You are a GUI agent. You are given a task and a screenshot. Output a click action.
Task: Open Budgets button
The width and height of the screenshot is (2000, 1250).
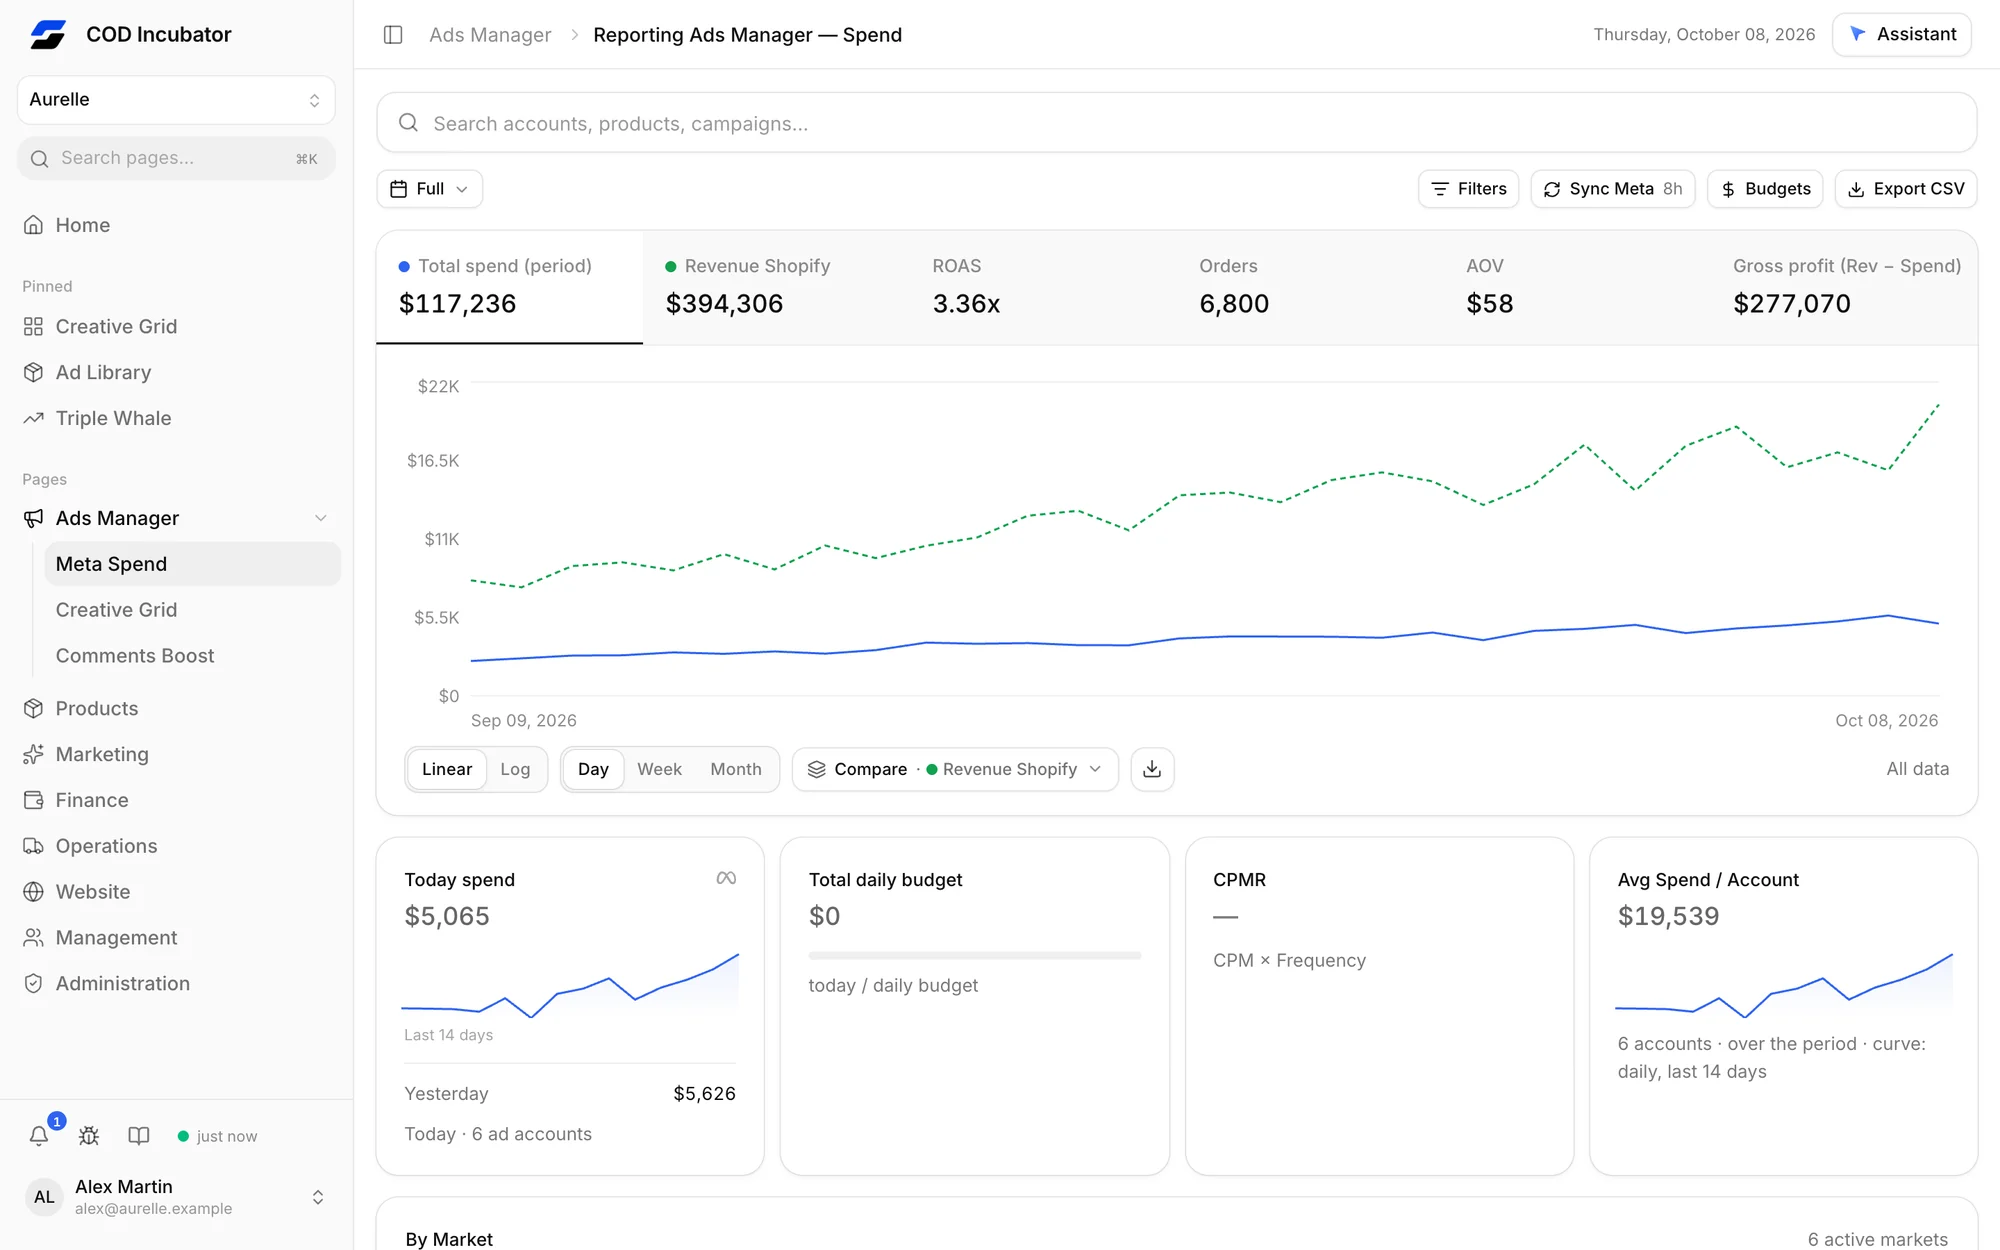click(1765, 189)
